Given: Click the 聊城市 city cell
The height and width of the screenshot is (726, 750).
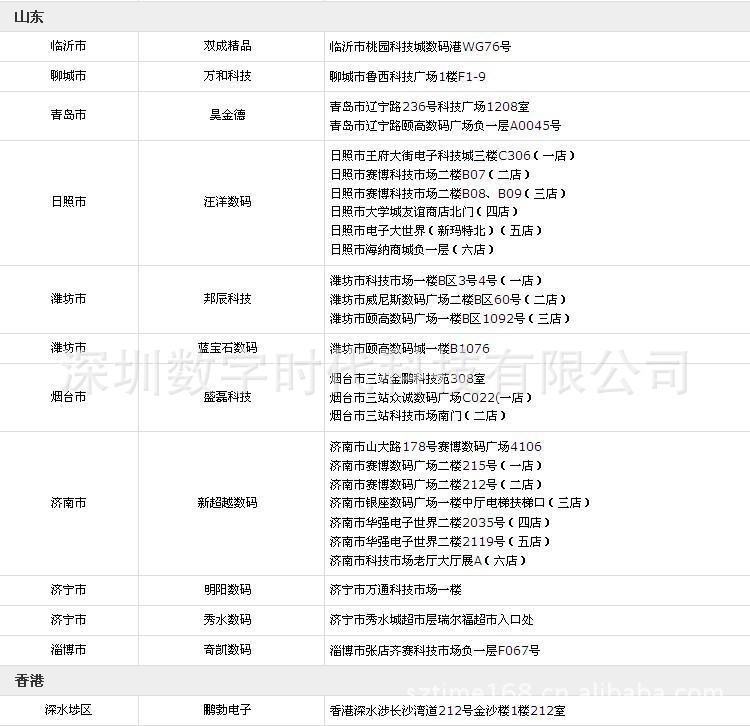Looking at the screenshot, I should (x=68, y=76).
